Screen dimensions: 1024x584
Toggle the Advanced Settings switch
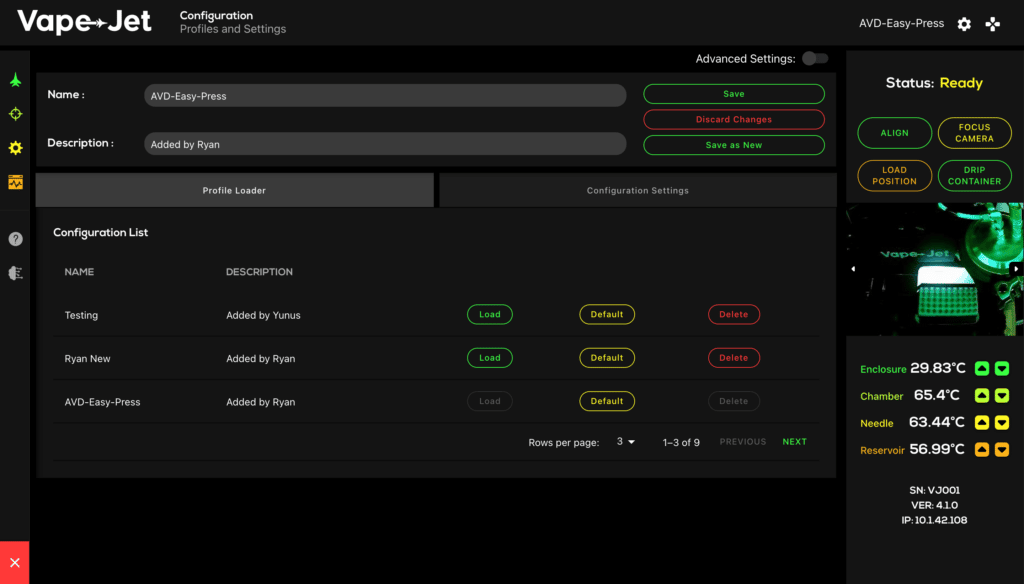815,59
